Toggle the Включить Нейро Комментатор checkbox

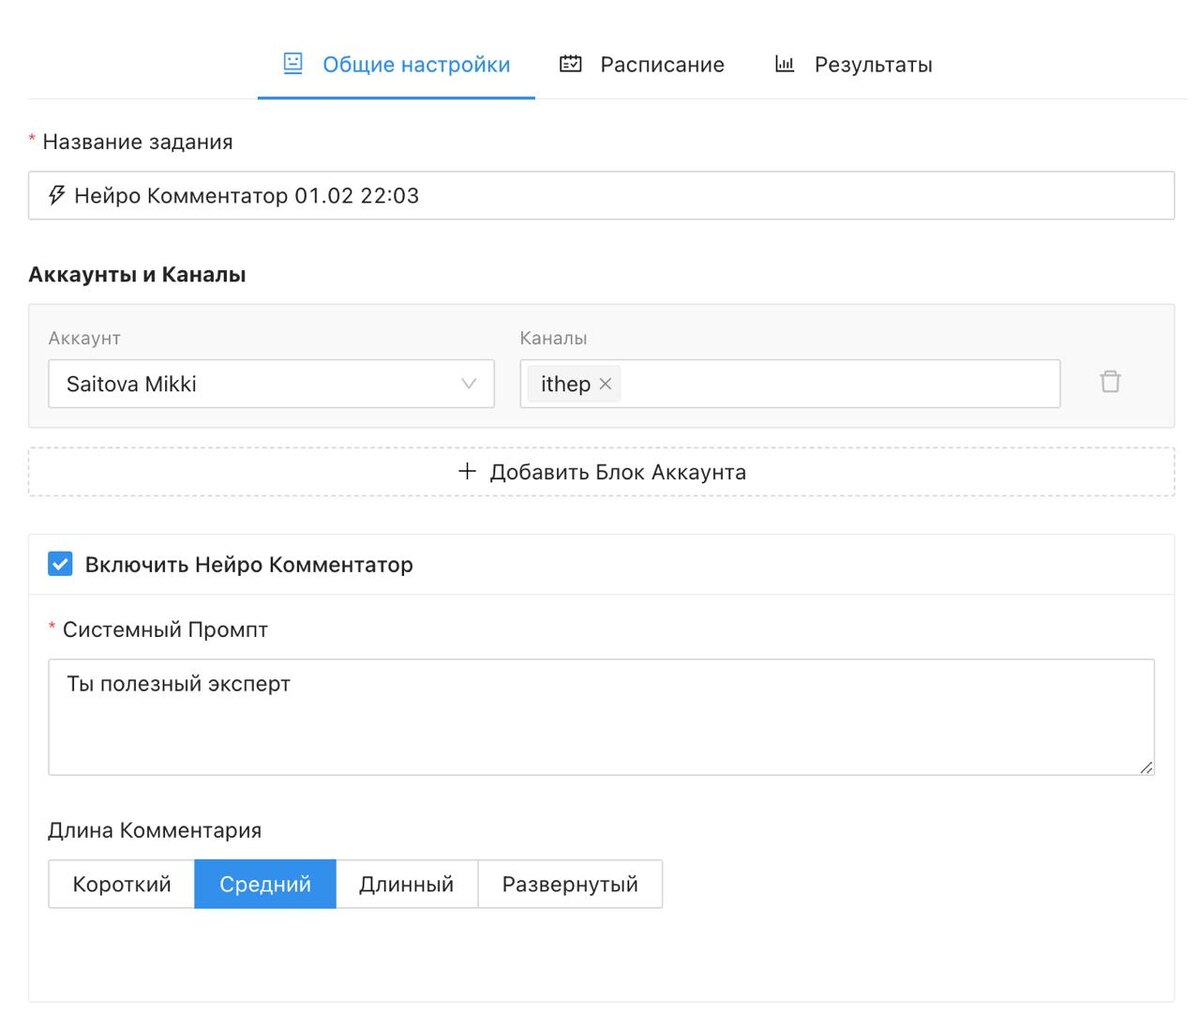(60, 564)
